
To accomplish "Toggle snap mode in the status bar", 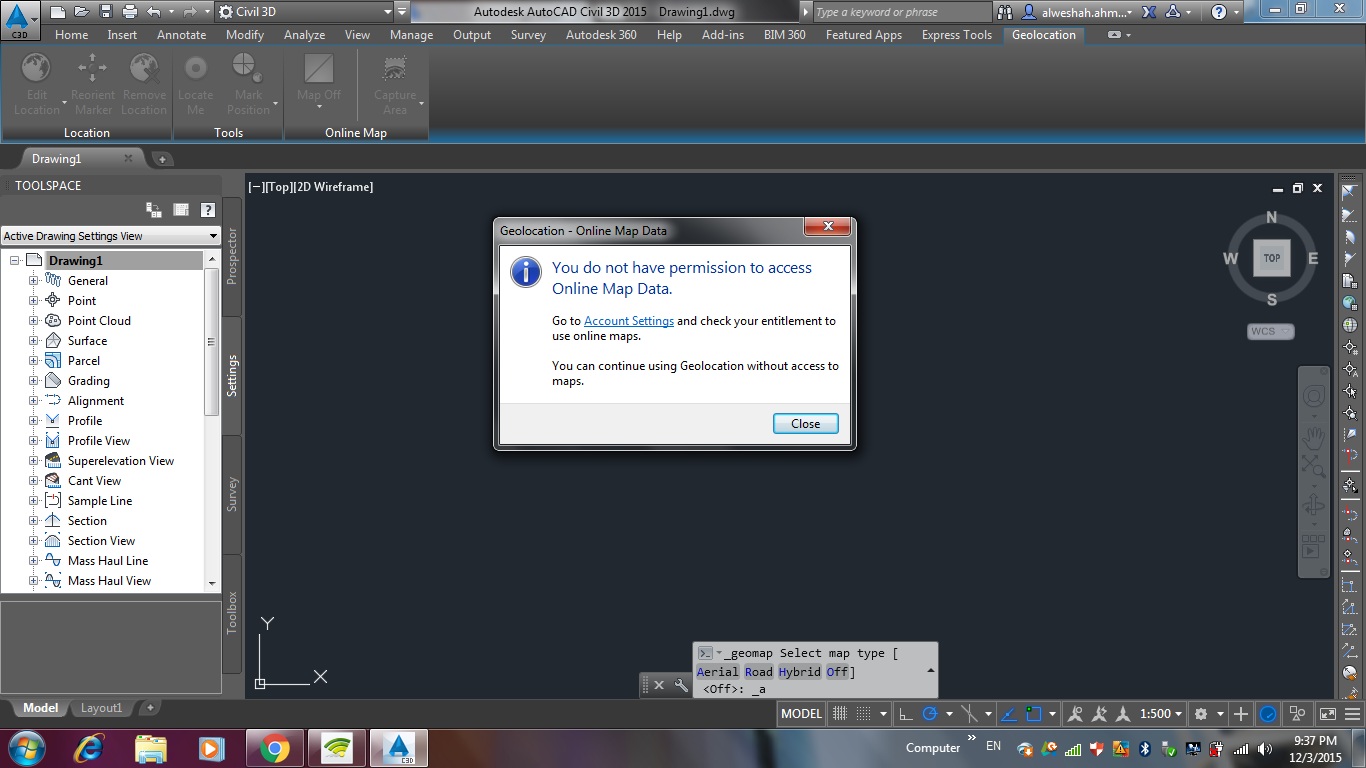I will (840, 713).
